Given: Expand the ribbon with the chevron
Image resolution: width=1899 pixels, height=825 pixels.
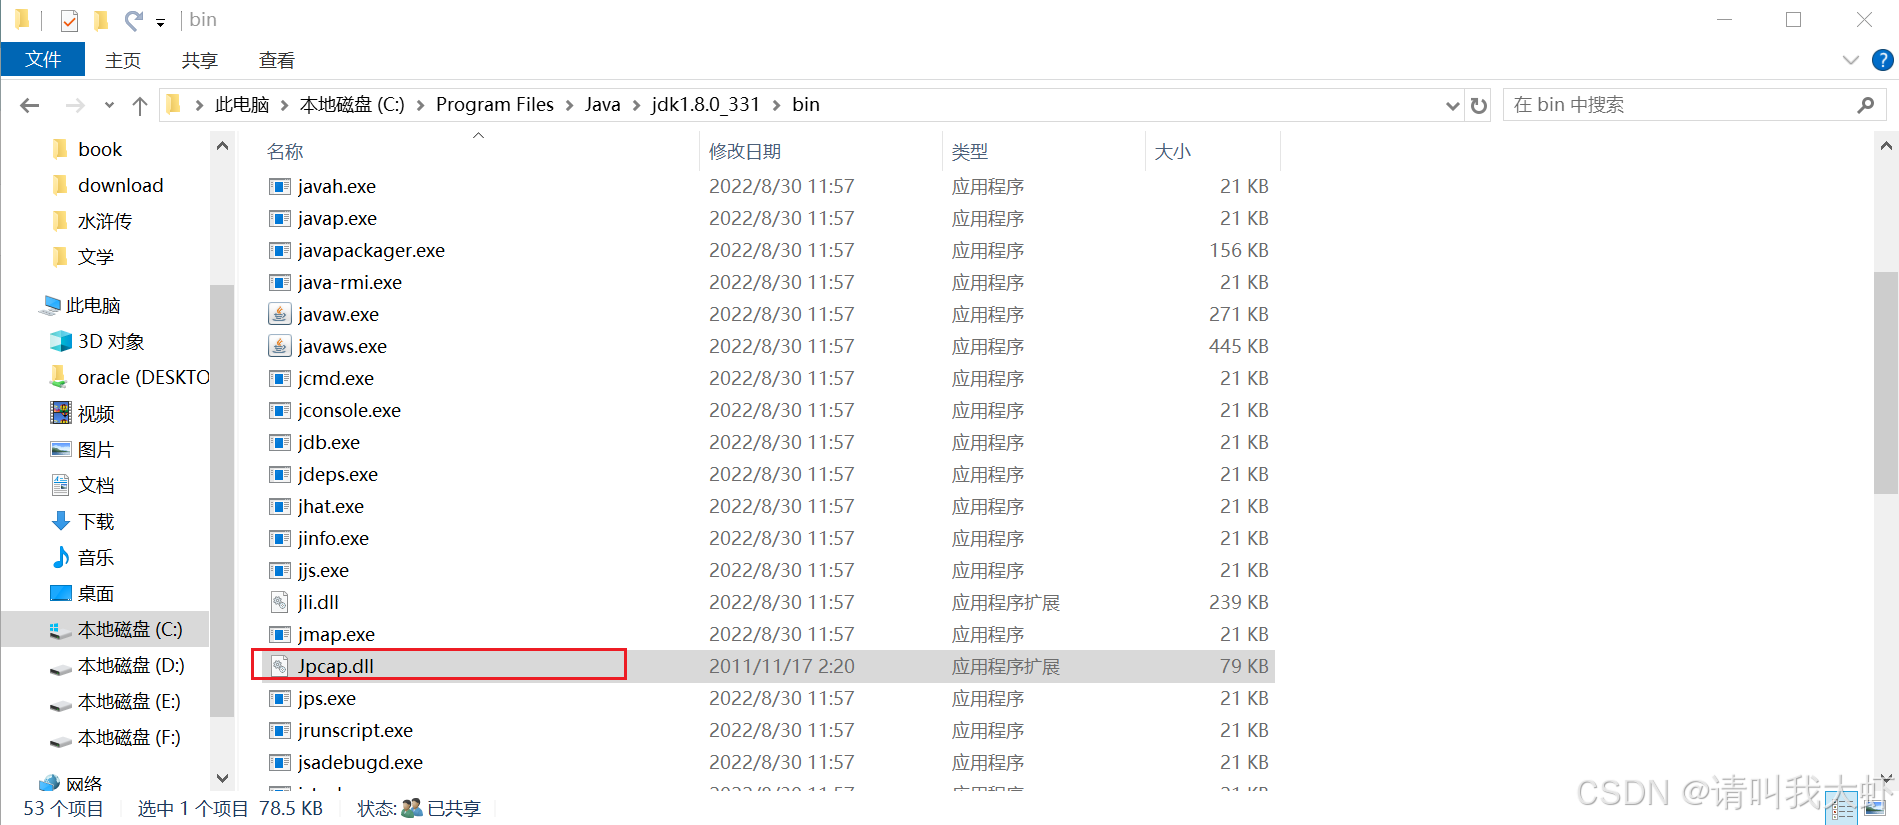Looking at the screenshot, I should click(1851, 60).
